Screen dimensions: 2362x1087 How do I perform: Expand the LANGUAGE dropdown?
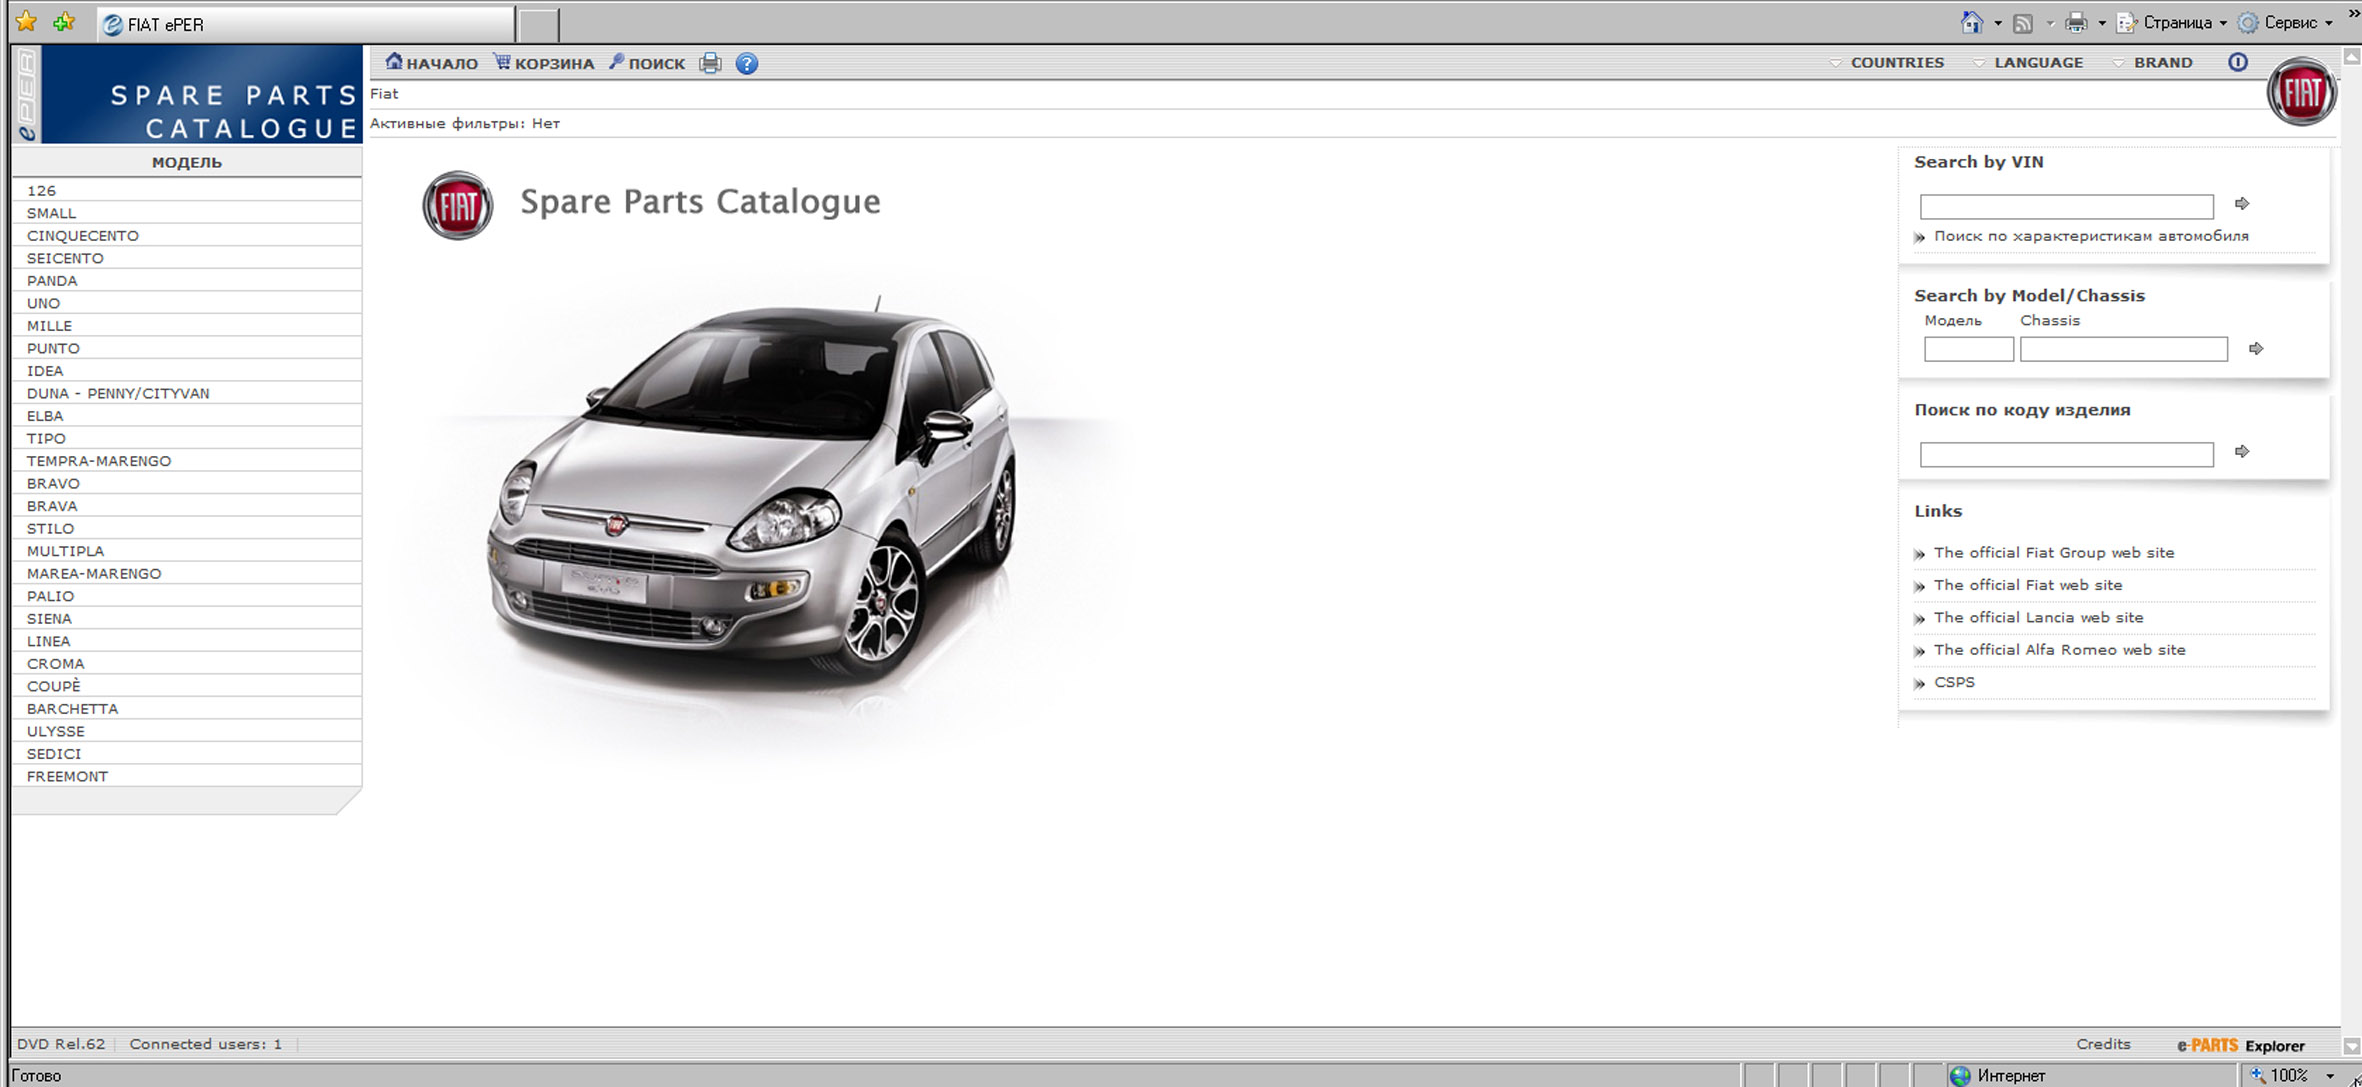tap(2037, 62)
